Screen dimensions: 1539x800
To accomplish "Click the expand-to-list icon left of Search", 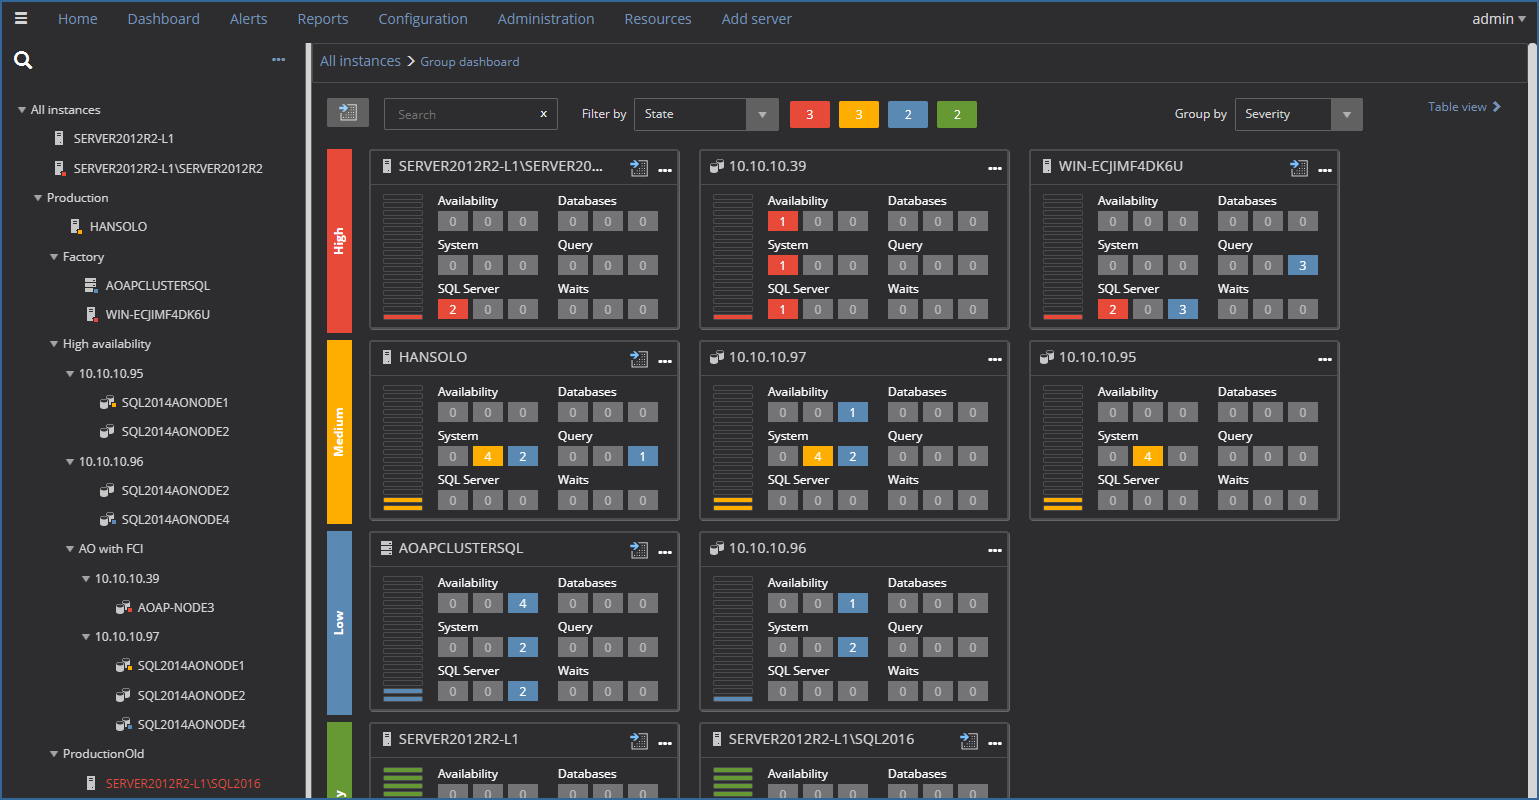I will click(x=348, y=113).
